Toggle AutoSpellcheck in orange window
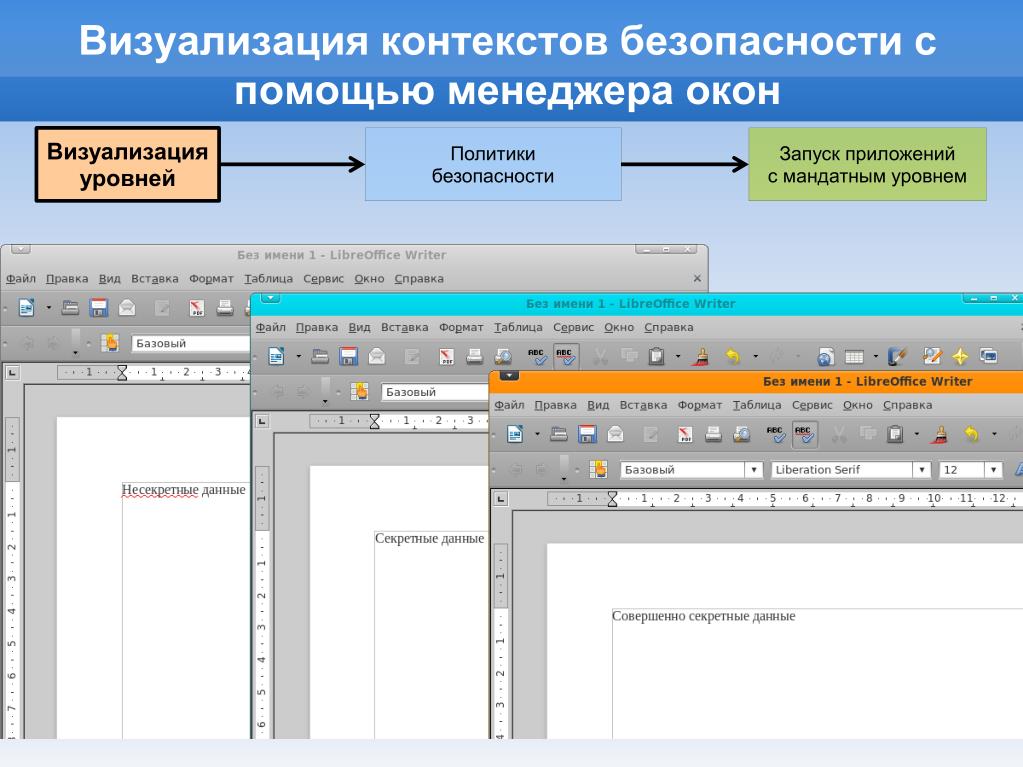Viewport: 1023px width, 767px height. [804, 434]
